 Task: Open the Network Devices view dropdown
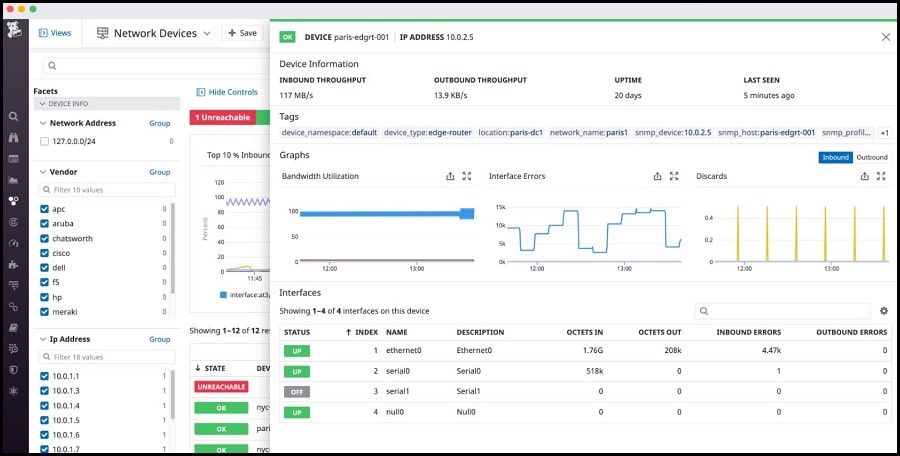(x=207, y=33)
